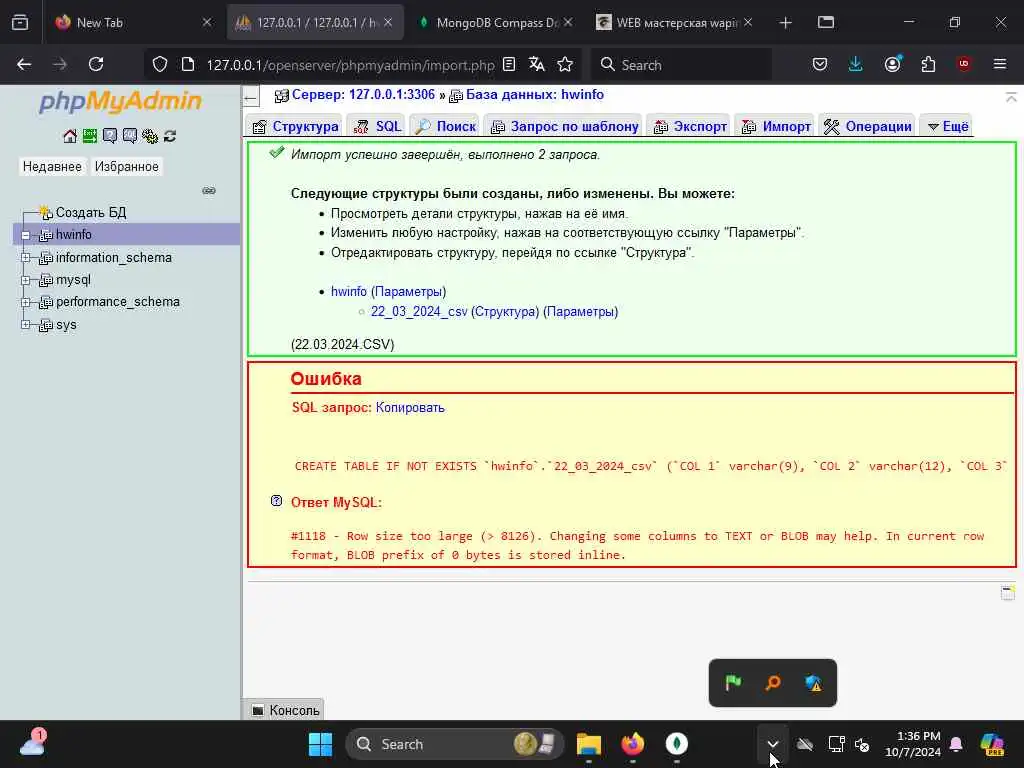The width and height of the screenshot is (1024, 768).
Task: Open uBlock Origin extension icon
Action: [964, 64]
